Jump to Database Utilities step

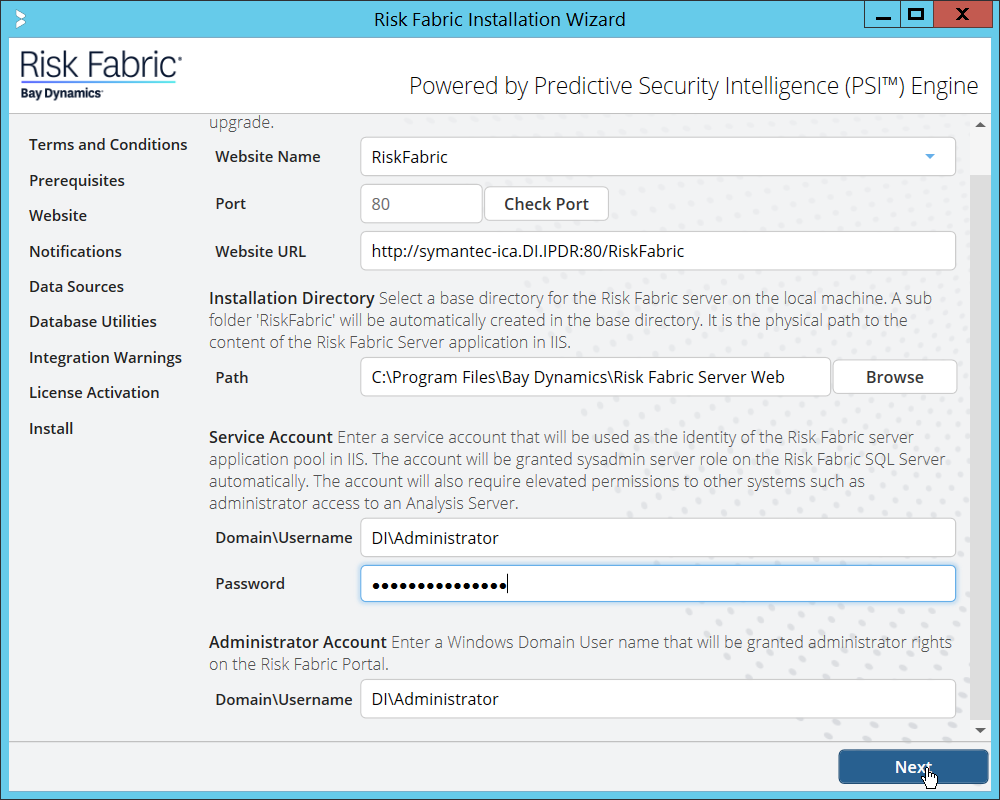(93, 322)
